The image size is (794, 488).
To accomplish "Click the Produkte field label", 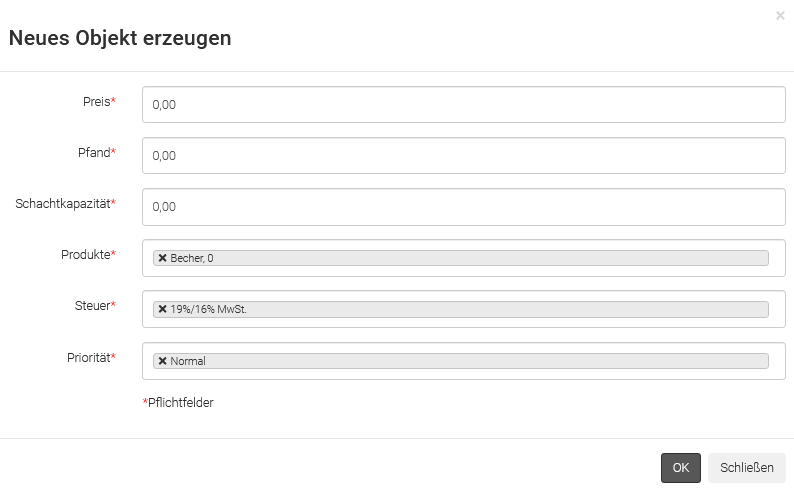I will (x=87, y=255).
